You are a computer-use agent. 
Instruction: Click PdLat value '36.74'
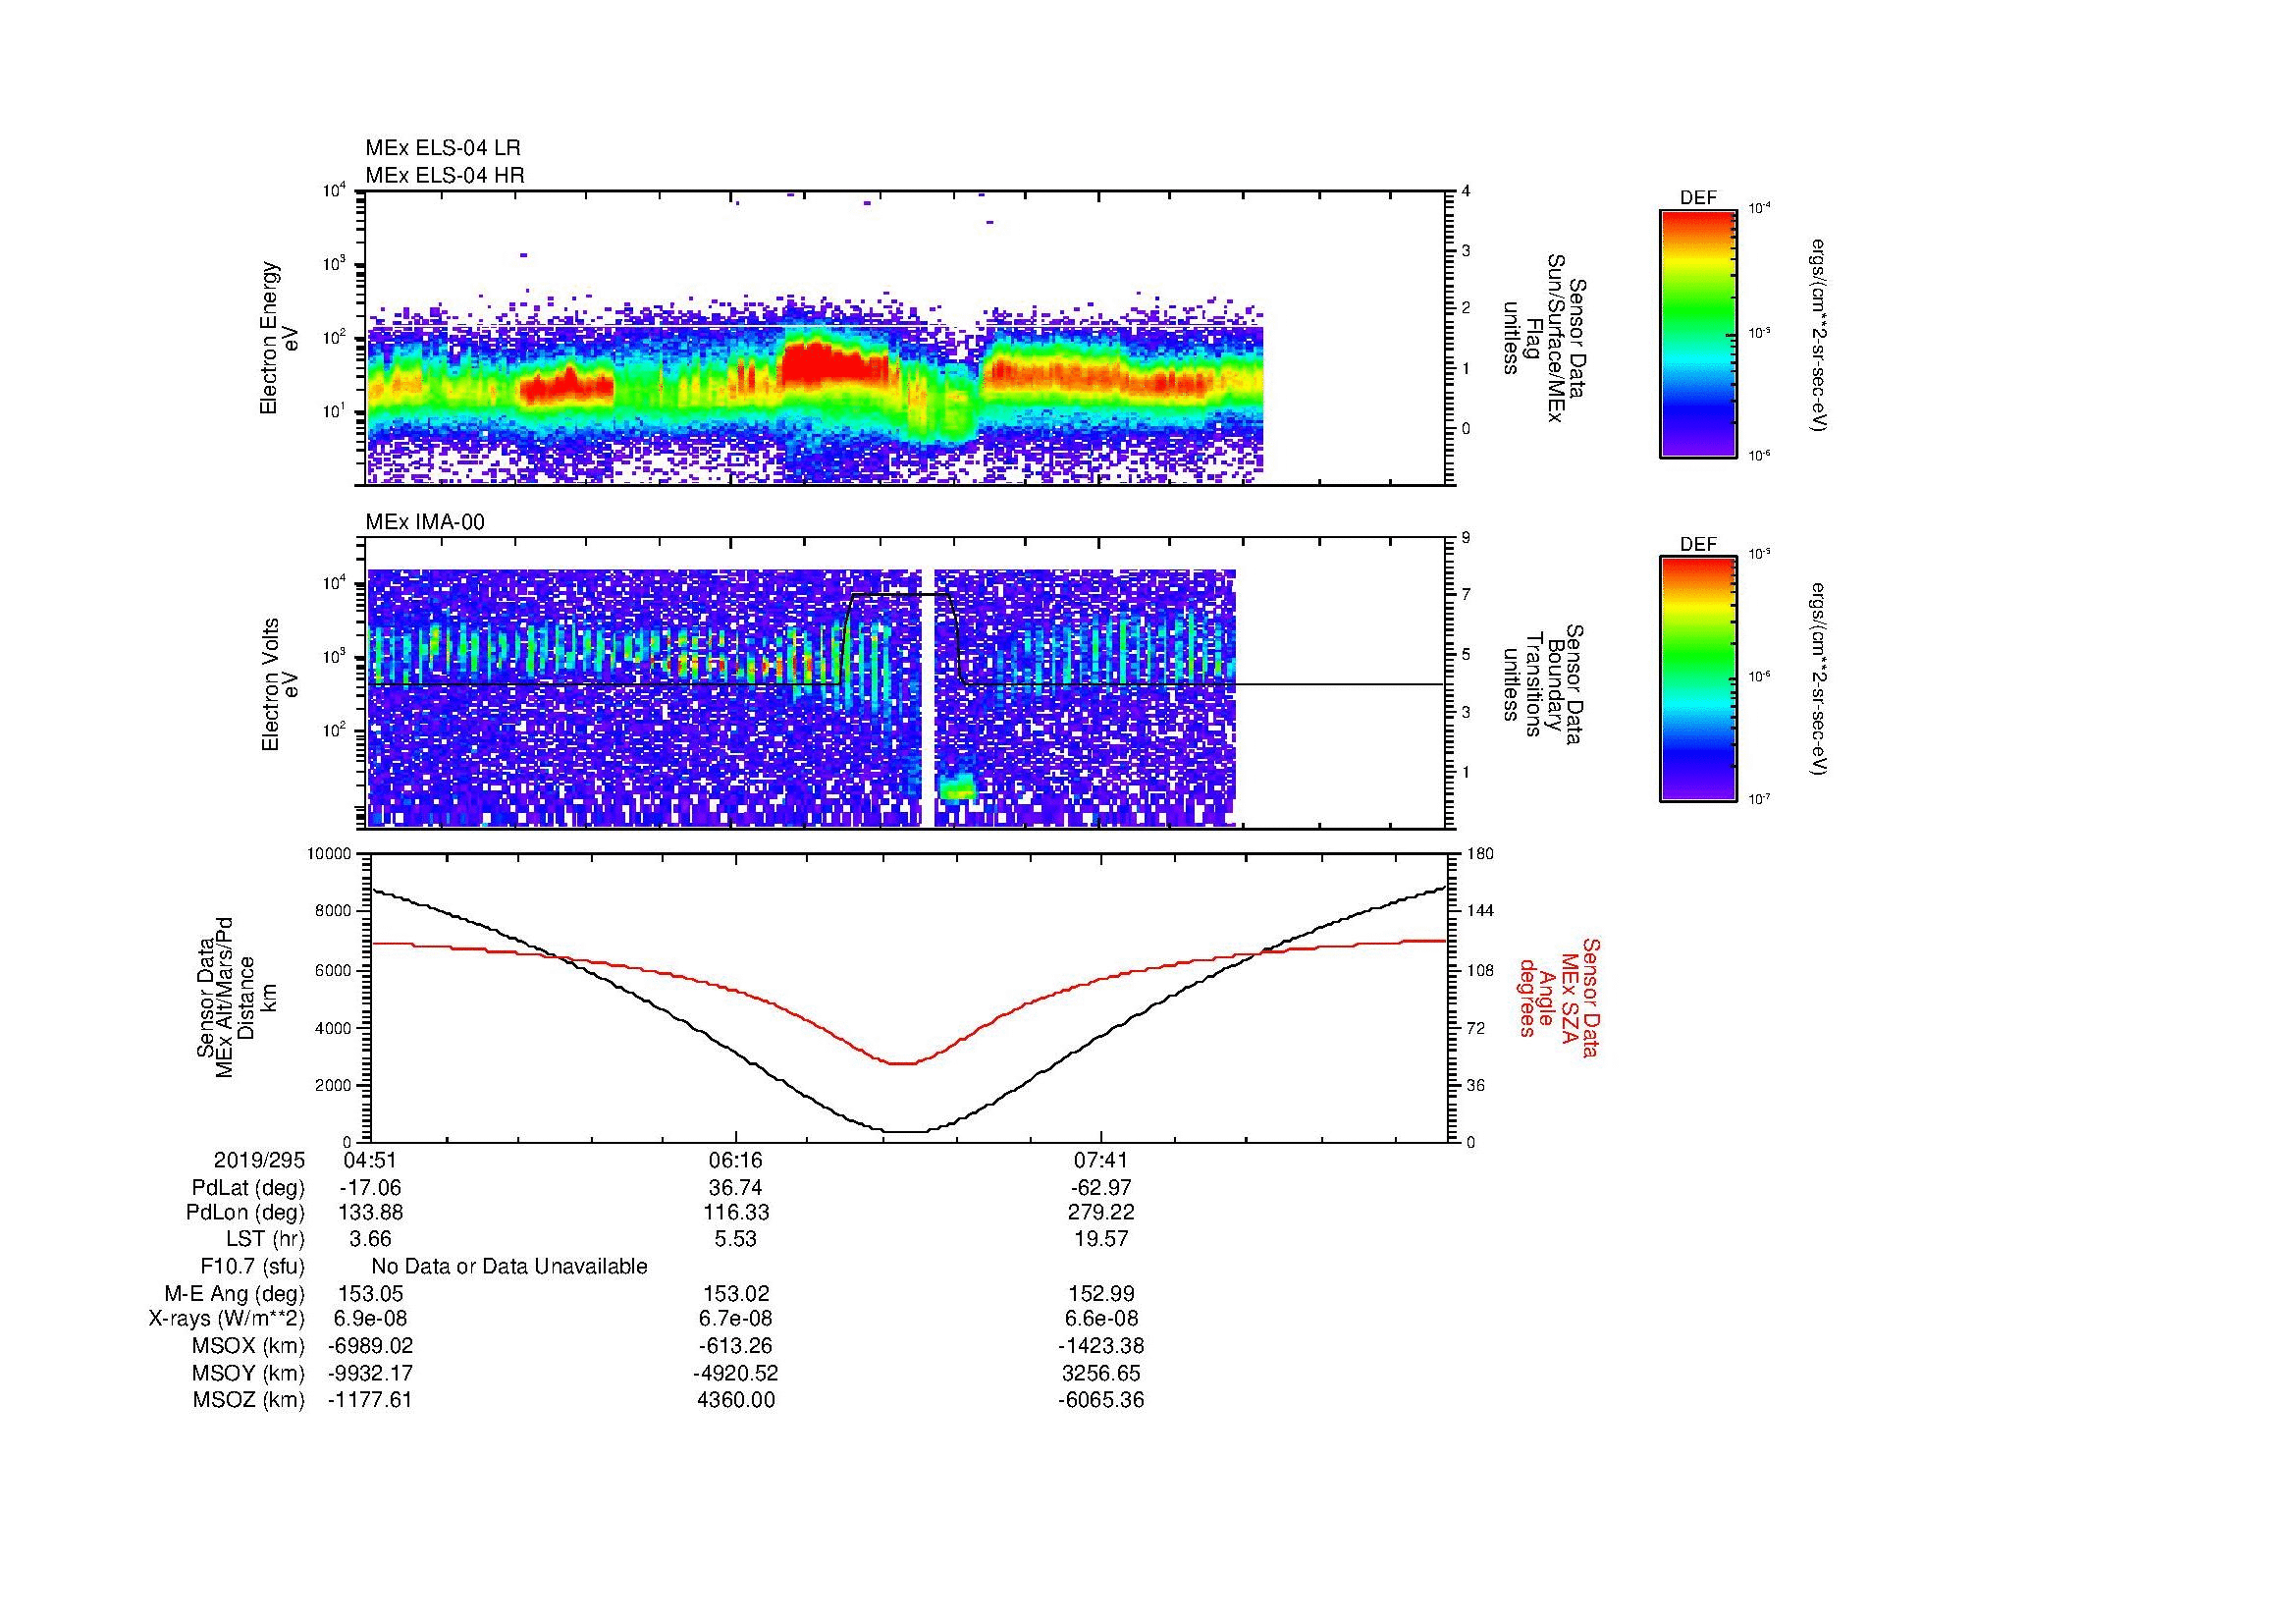pos(735,1188)
